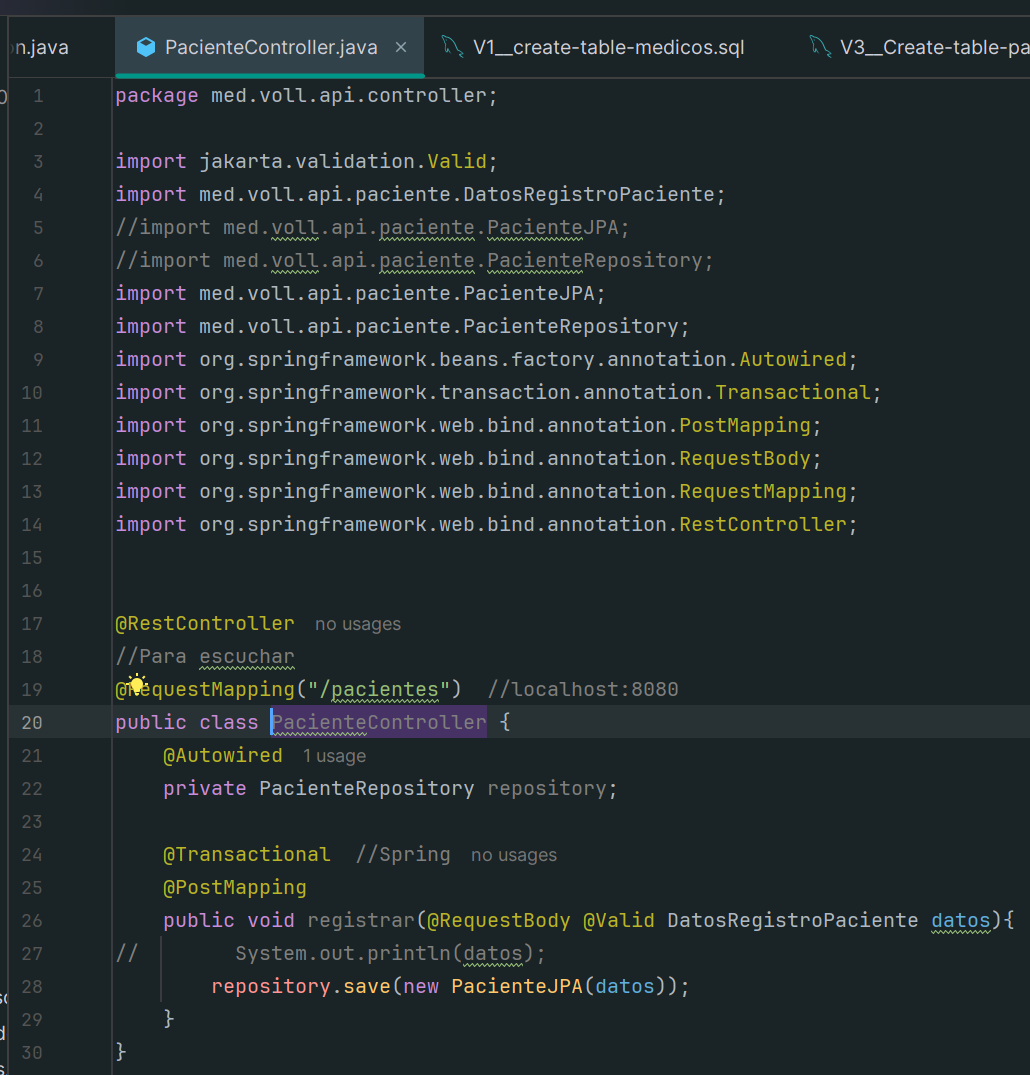The width and height of the screenshot is (1030, 1075).
Task: Click the "//Spring" comment
Action: pos(403,855)
